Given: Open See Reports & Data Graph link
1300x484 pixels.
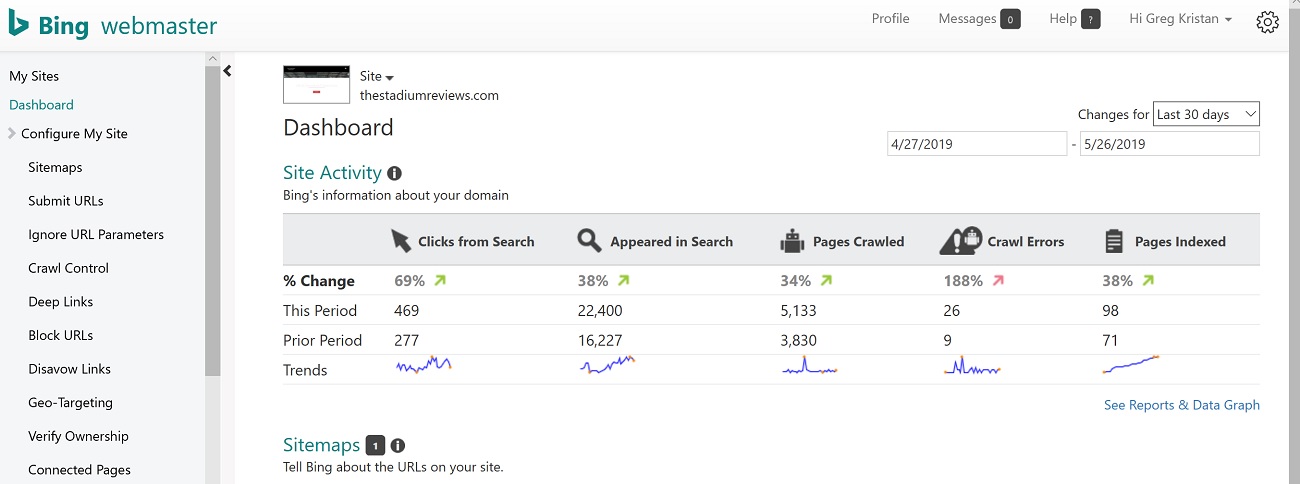Looking at the screenshot, I should (1181, 405).
